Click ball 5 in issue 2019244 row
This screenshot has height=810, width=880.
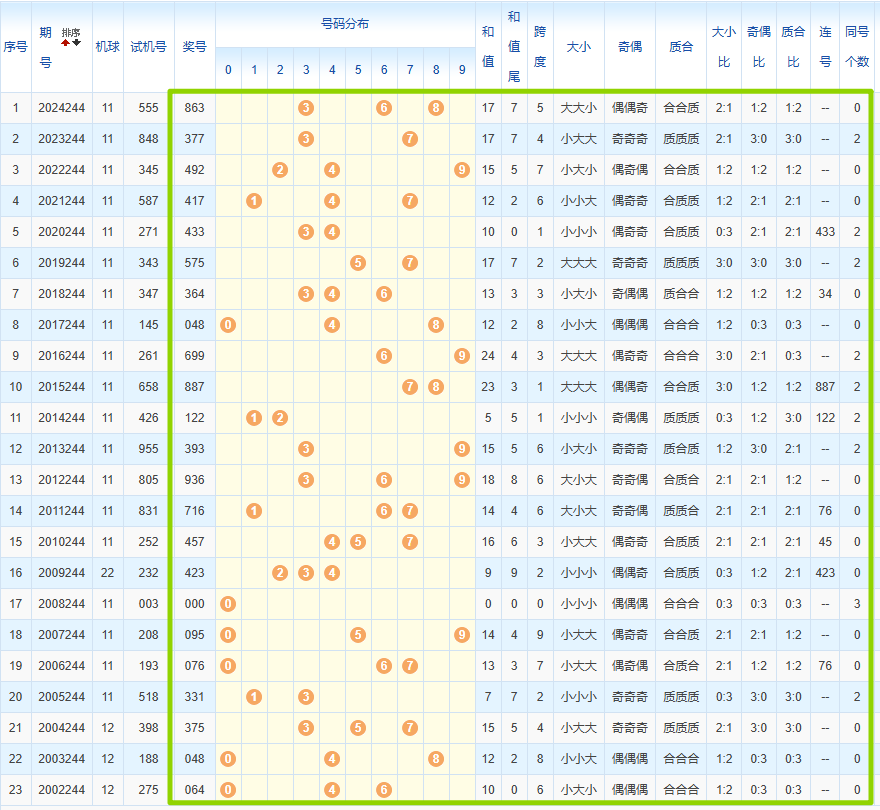point(358,262)
